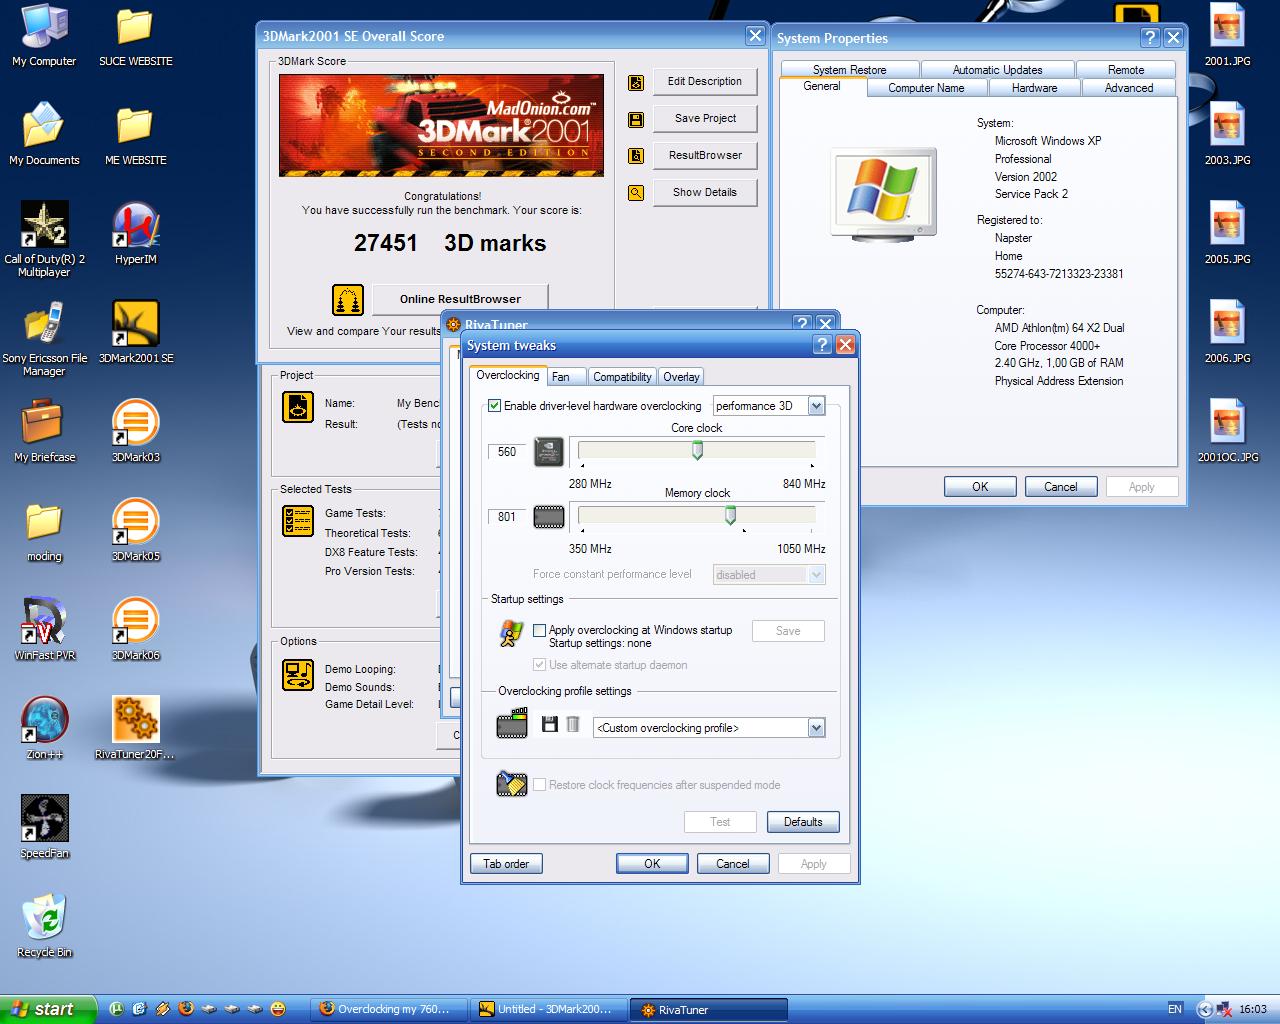Launch the HyperIM shortcut
The height and width of the screenshot is (1024, 1280).
tap(135, 233)
